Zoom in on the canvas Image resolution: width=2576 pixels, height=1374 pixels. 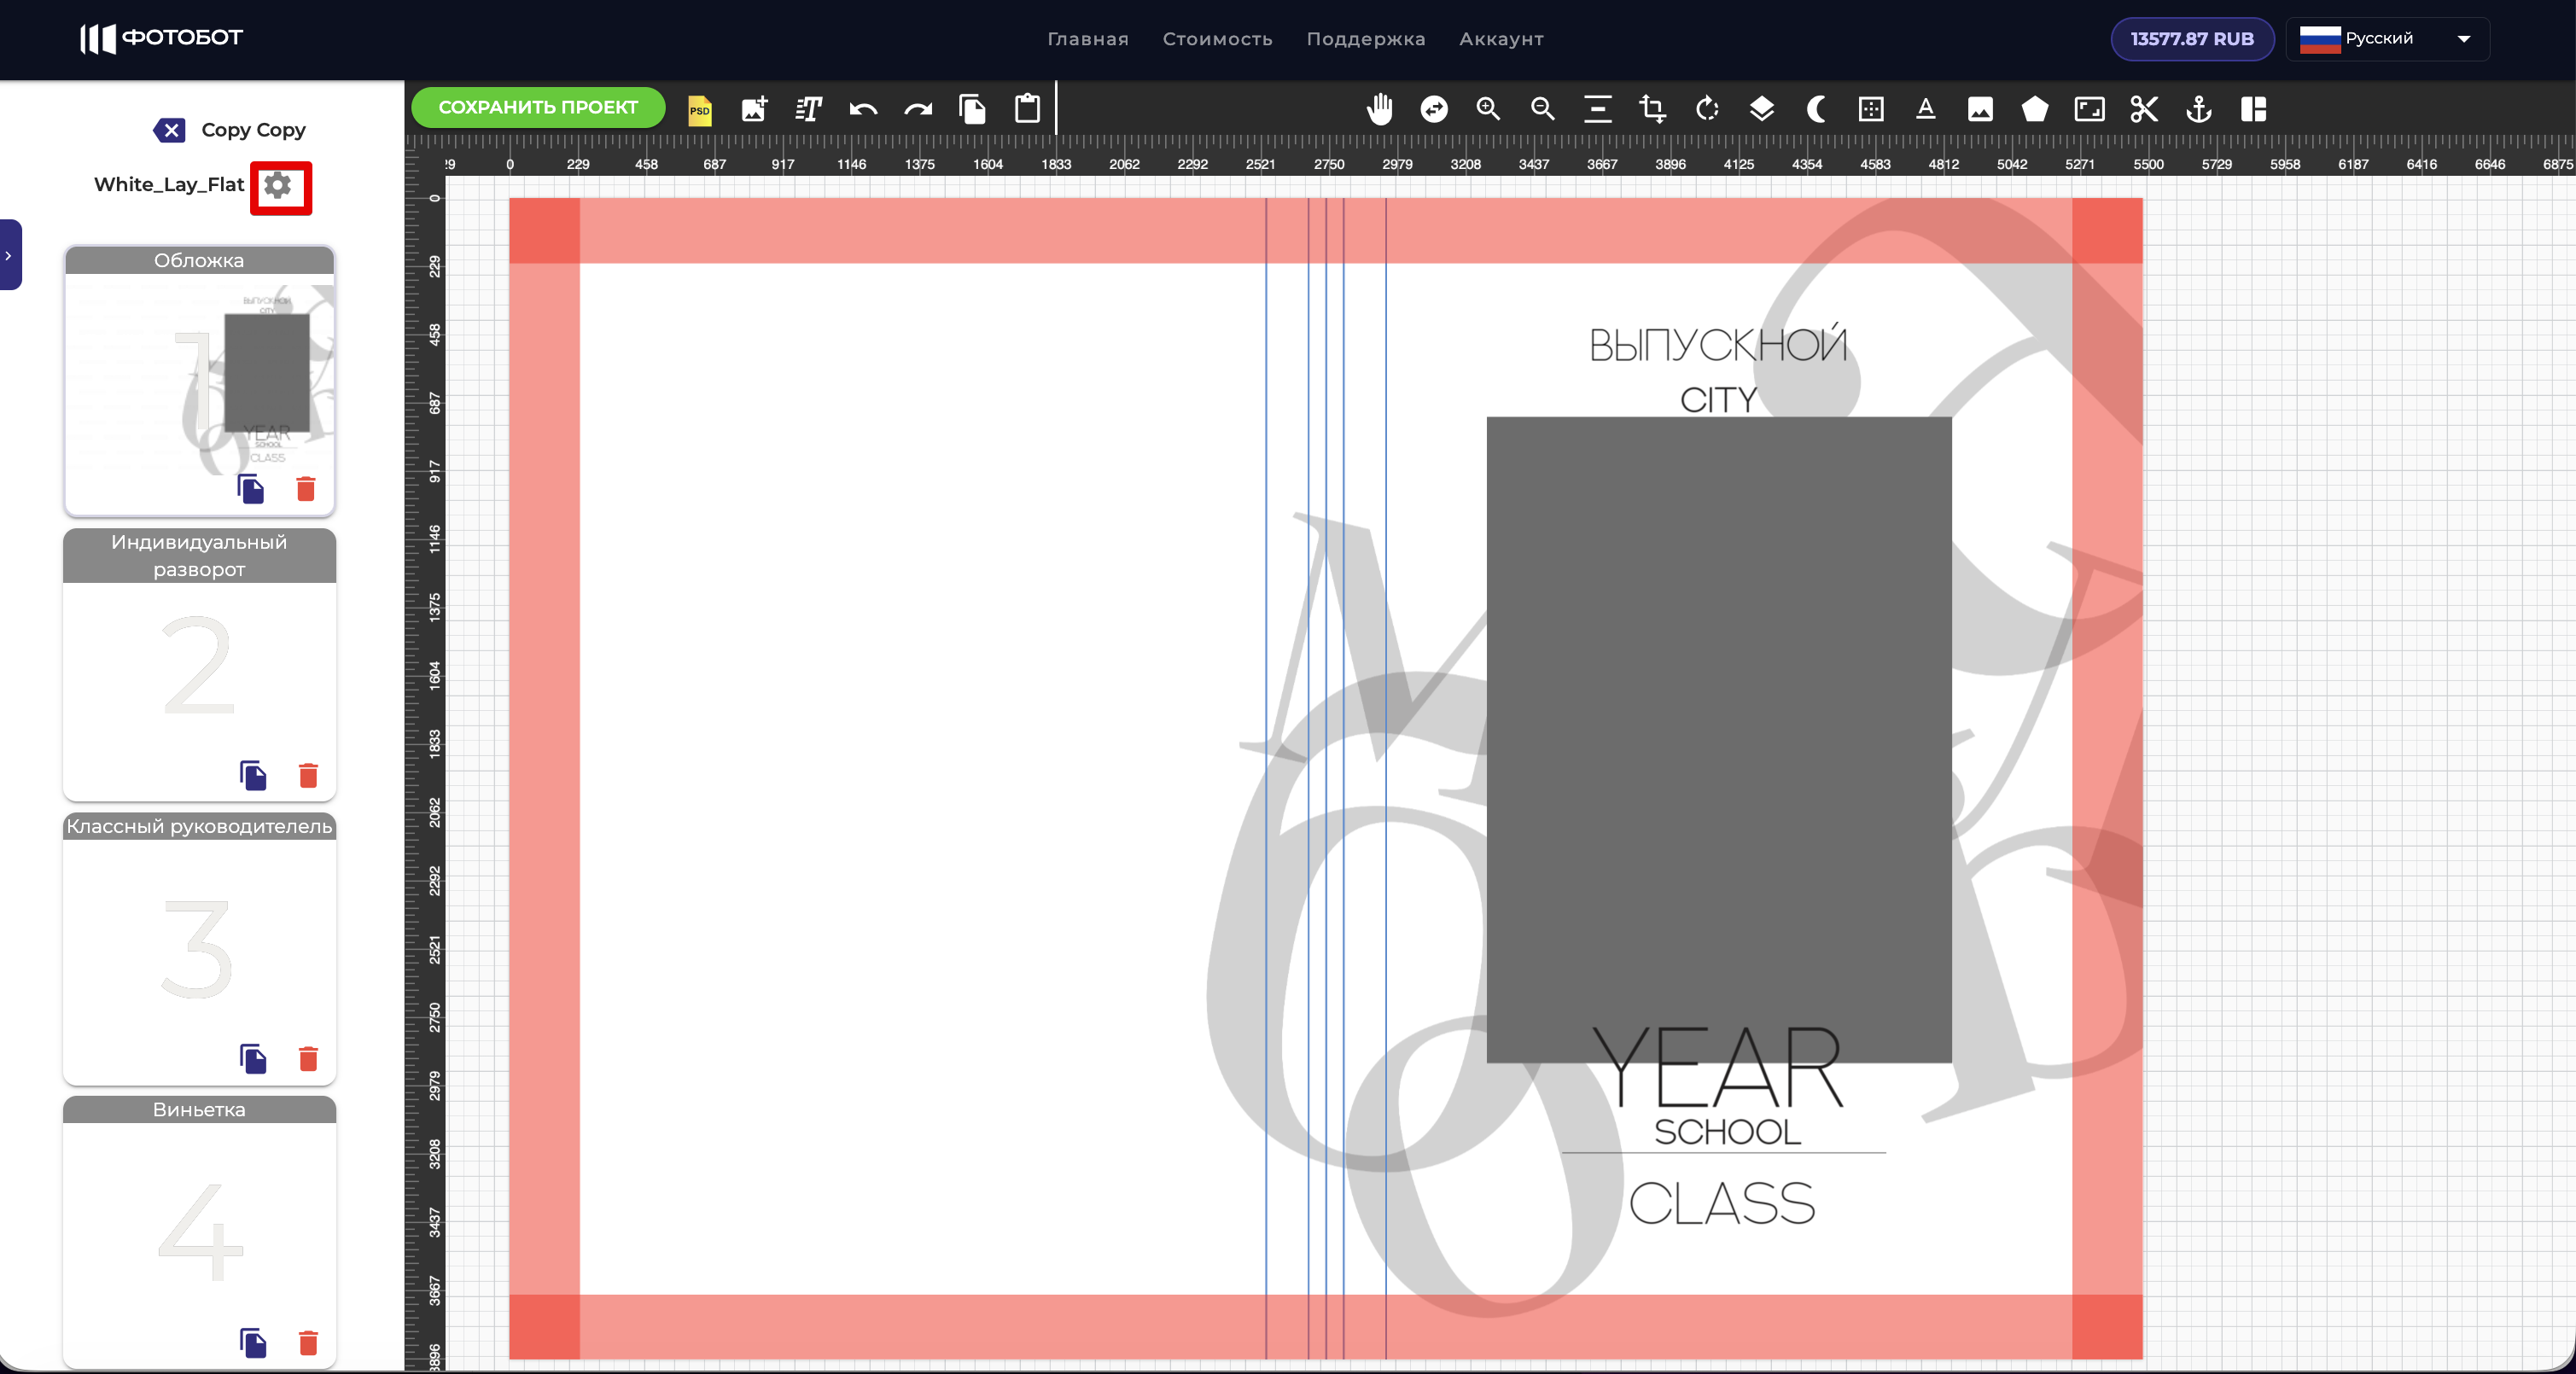click(1489, 109)
